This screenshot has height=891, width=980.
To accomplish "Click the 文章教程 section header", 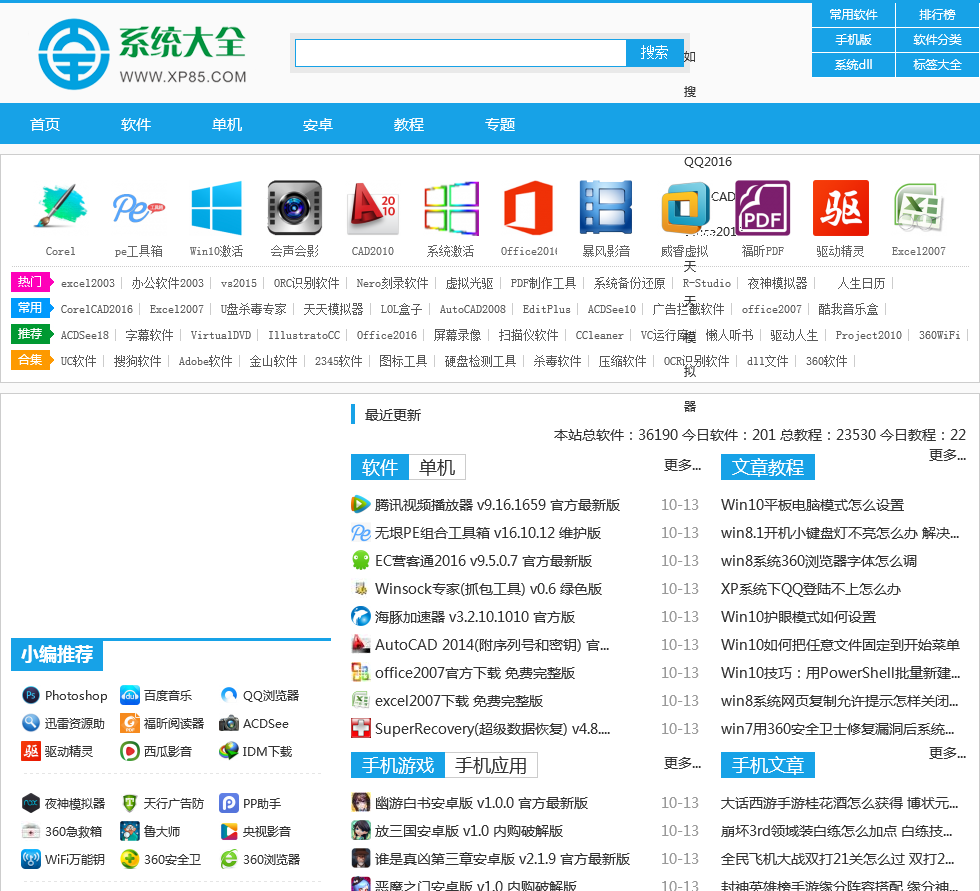I will coord(768,467).
